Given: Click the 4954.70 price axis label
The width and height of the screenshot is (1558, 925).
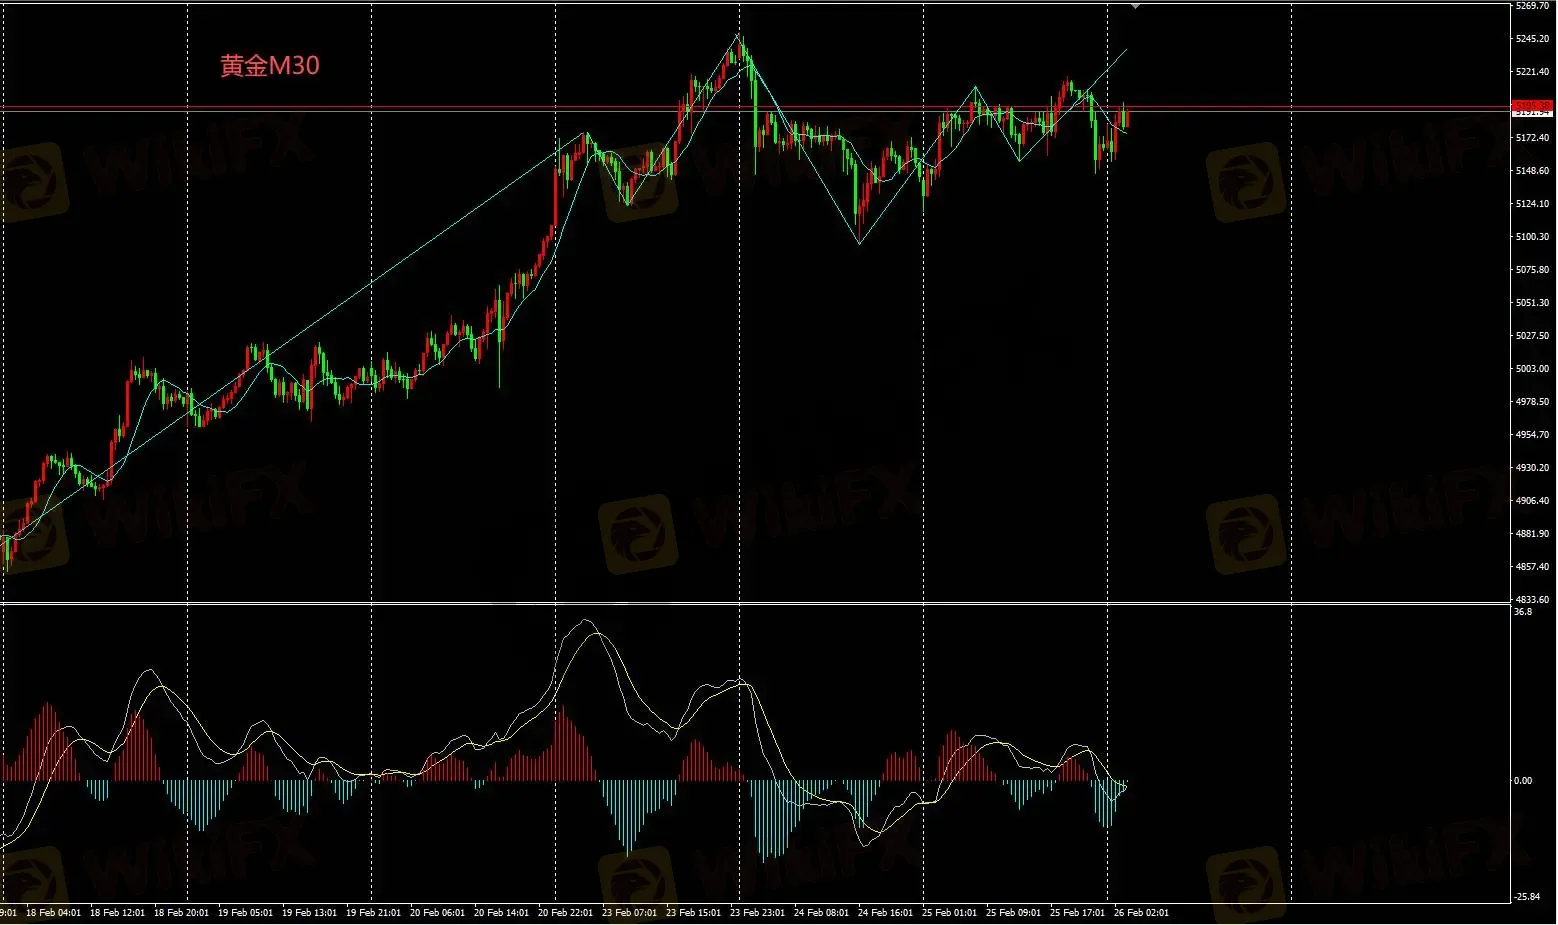Looking at the screenshot, I should click(x=1532, y=435).
